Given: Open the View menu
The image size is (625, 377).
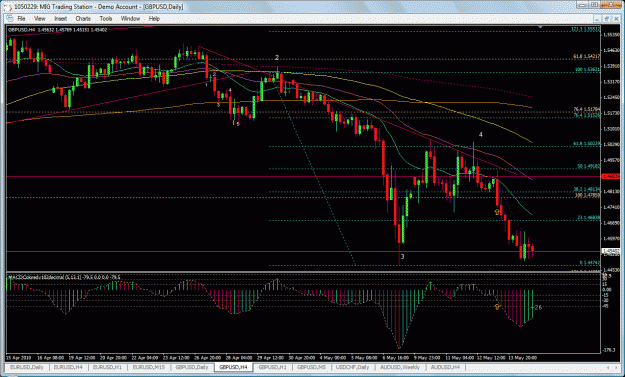Looking at the screenshot, I should 39,19.
